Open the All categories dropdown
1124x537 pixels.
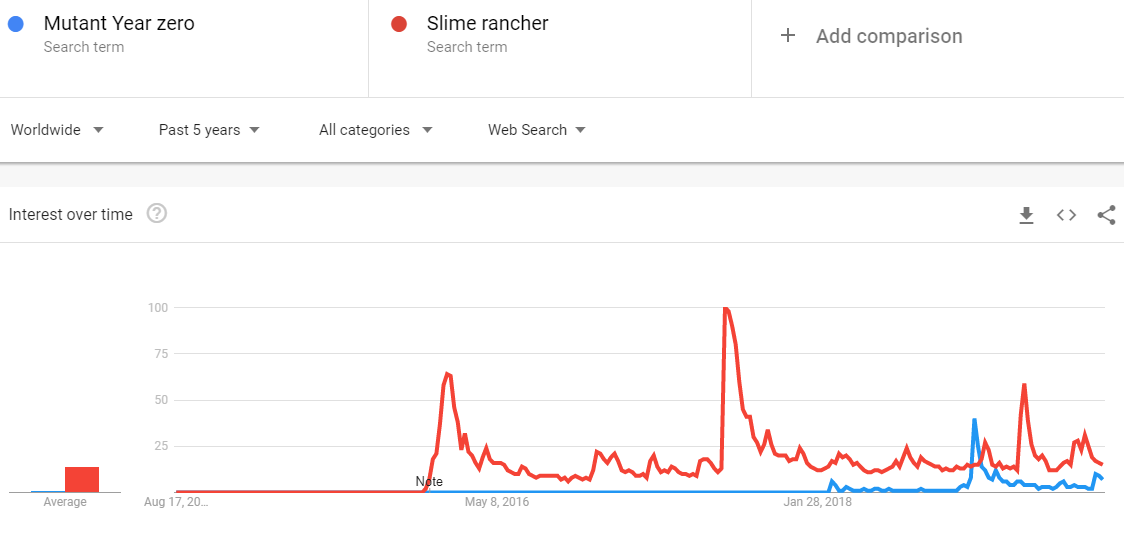click(376, 130)
